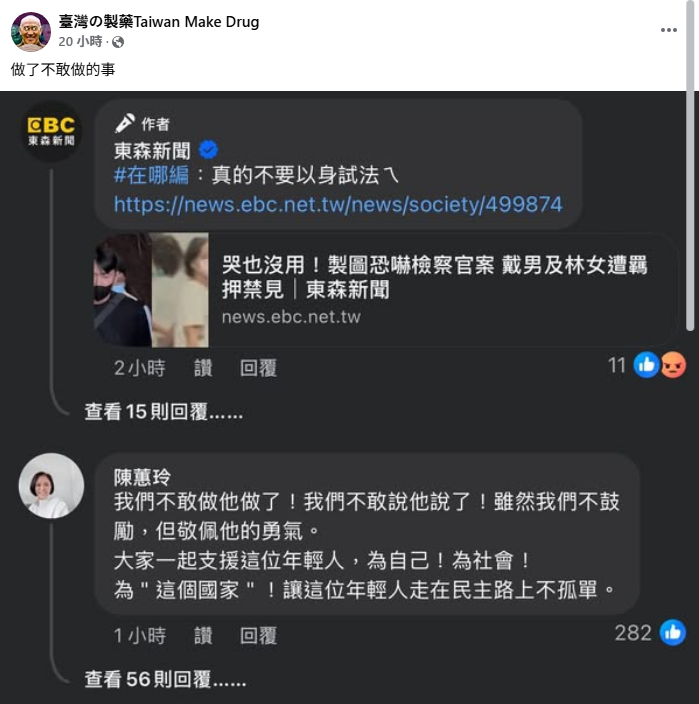Open the article preview thumbnail image

[151, 290]
